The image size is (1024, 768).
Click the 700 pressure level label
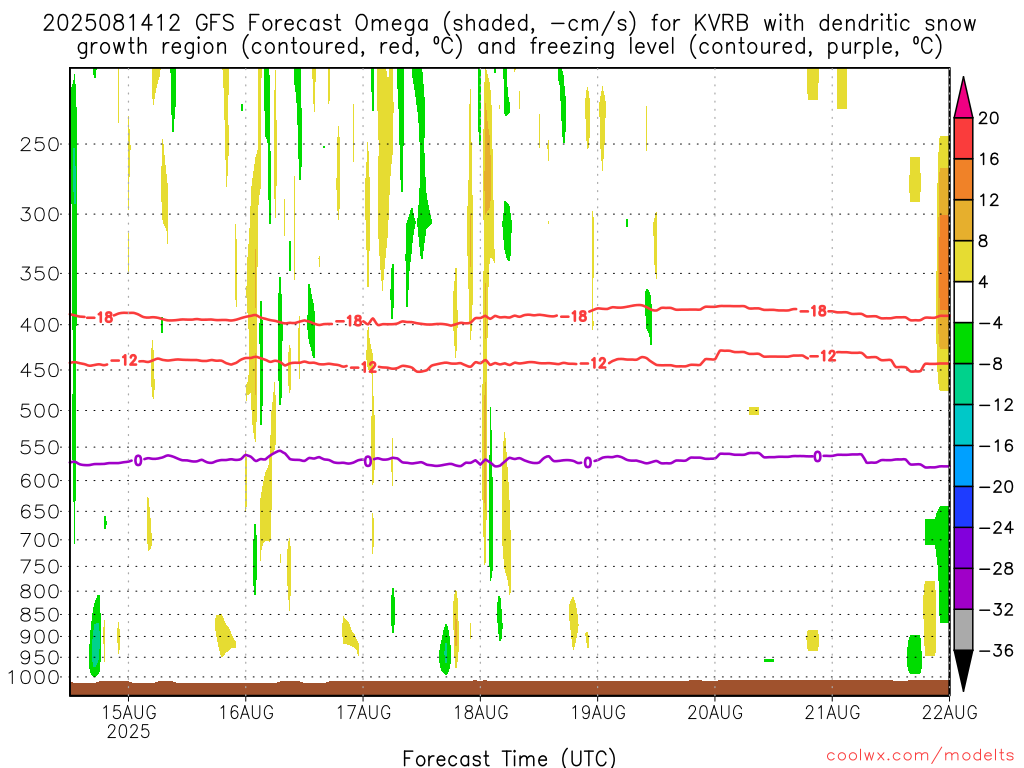pos(40,540)
